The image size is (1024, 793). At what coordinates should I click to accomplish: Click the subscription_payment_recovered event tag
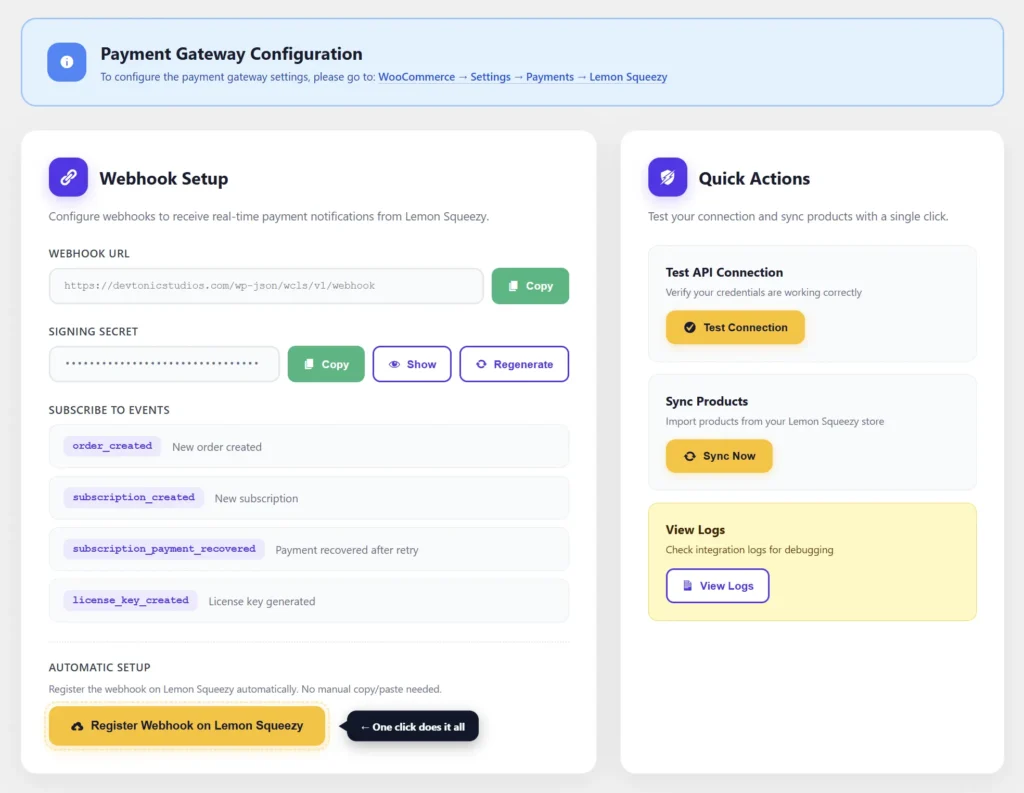164,549
